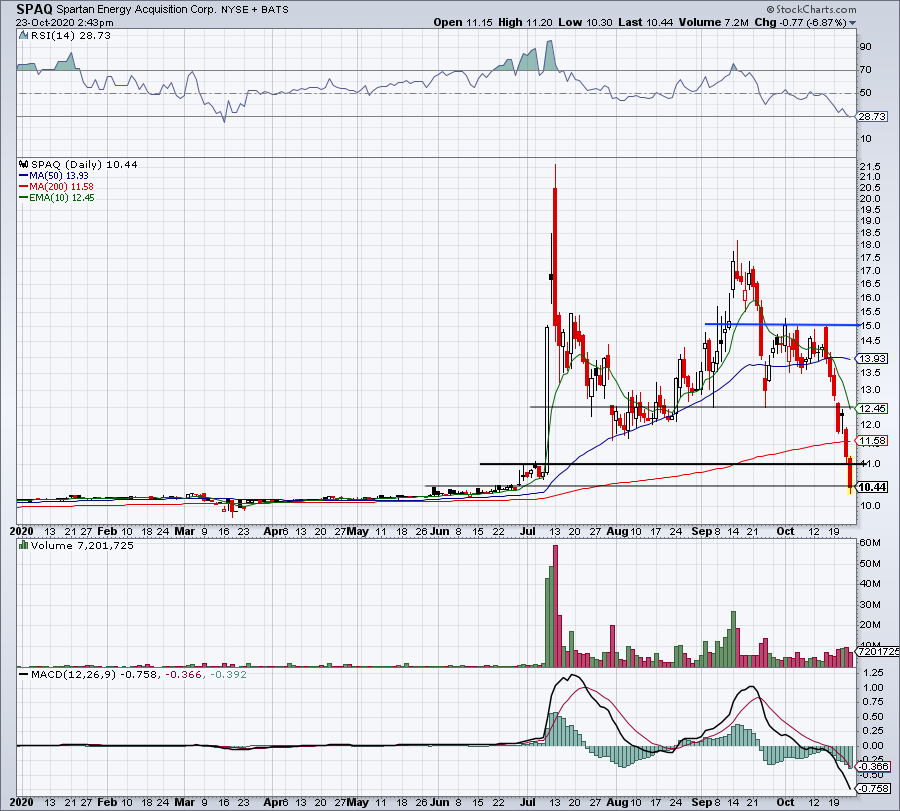This screenshot has width=900, height=811.
Task: Click the 12.45 price tag on right axis
Action: click(872, 408)
